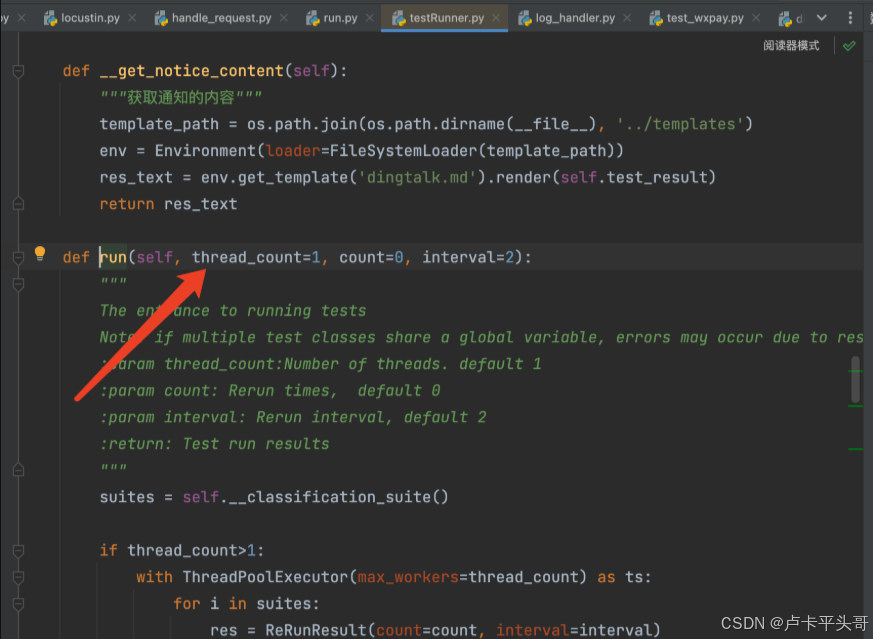Click fold marker at docstring closing quotes
Viewport: 873px width, 639px height.
click(x=18, y=470)
